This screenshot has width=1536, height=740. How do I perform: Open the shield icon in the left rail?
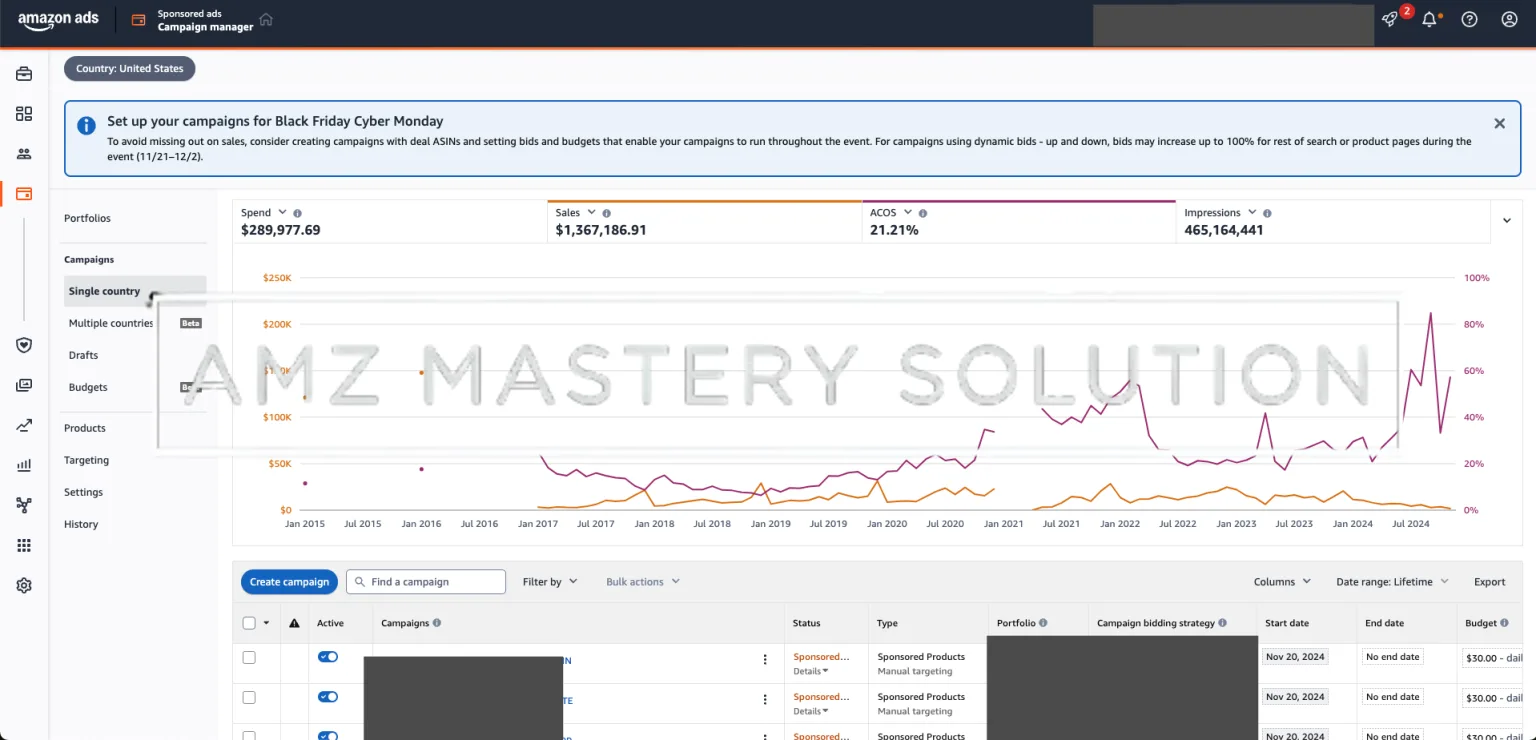[x=24, y=345]
